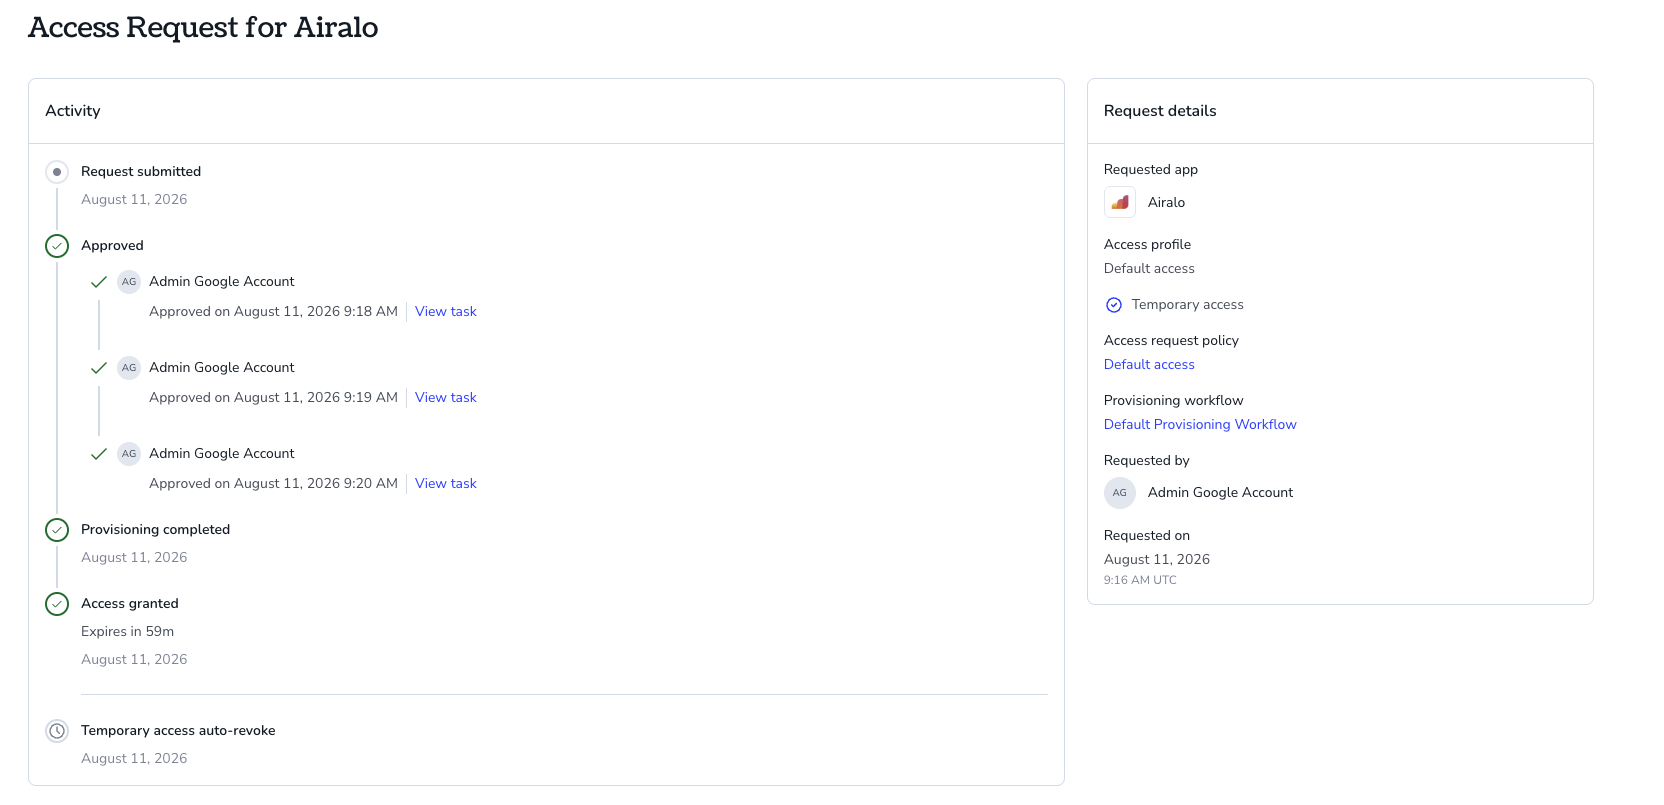Open View task for the 9:20 AM approval
The image size is (1664, 805).
446,484
